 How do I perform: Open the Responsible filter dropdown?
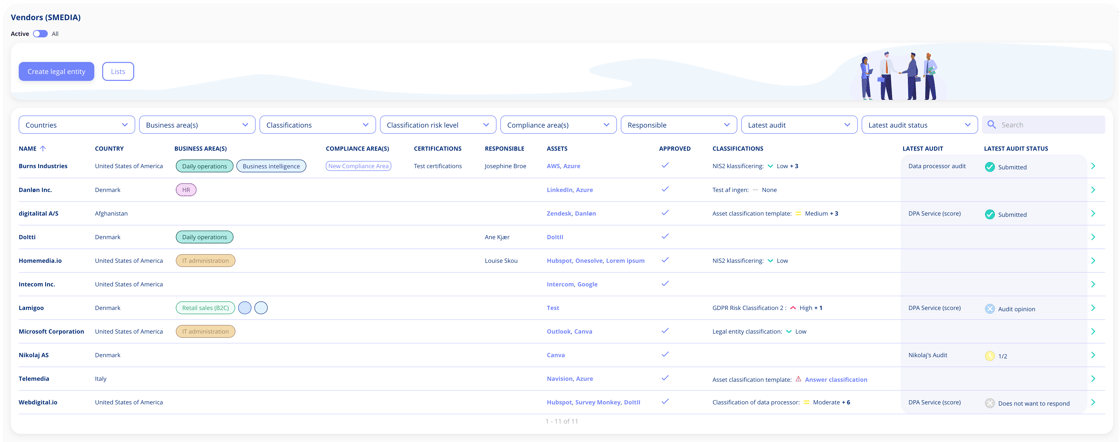pos(679,125)
